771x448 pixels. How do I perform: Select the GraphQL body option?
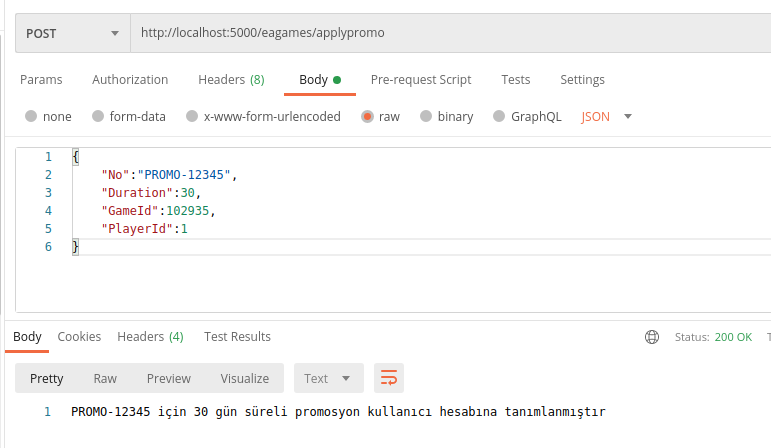click(x=499, y=116)
